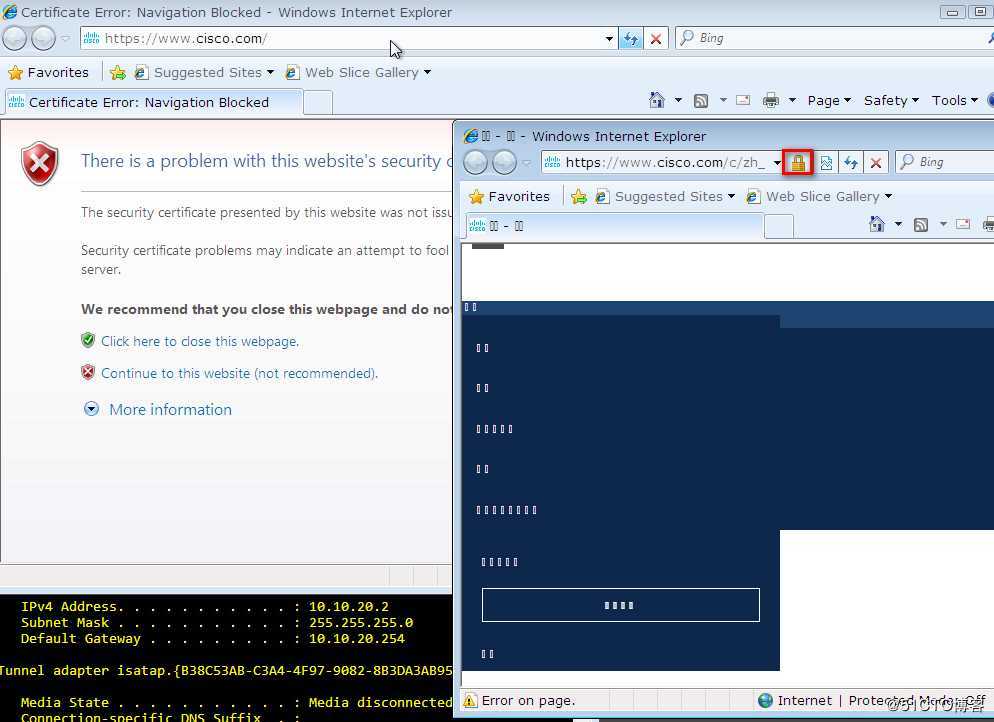Open the Page menu
The height and width of the screenshot is (722, 994).
pyautogui.click(x=829, y=100)
